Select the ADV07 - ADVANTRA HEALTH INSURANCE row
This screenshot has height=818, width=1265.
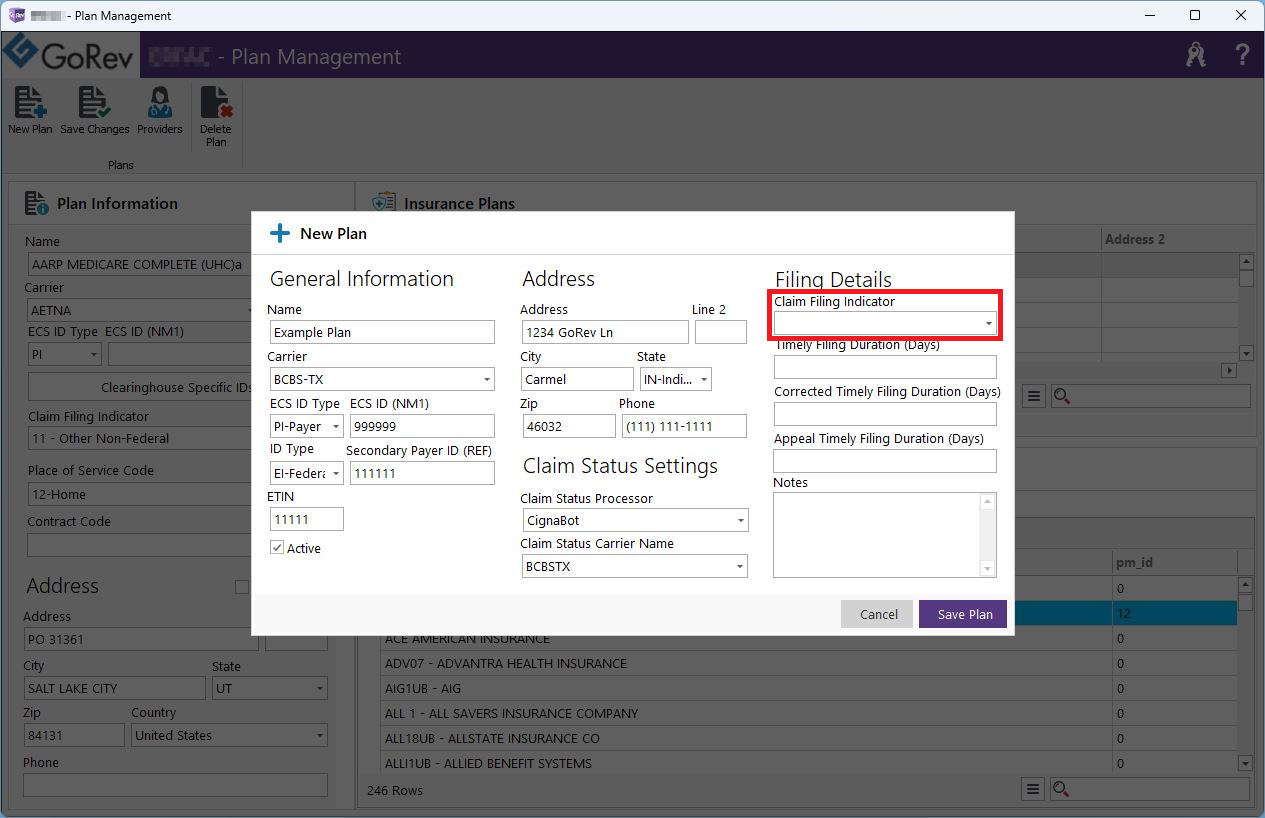point(809,663)
